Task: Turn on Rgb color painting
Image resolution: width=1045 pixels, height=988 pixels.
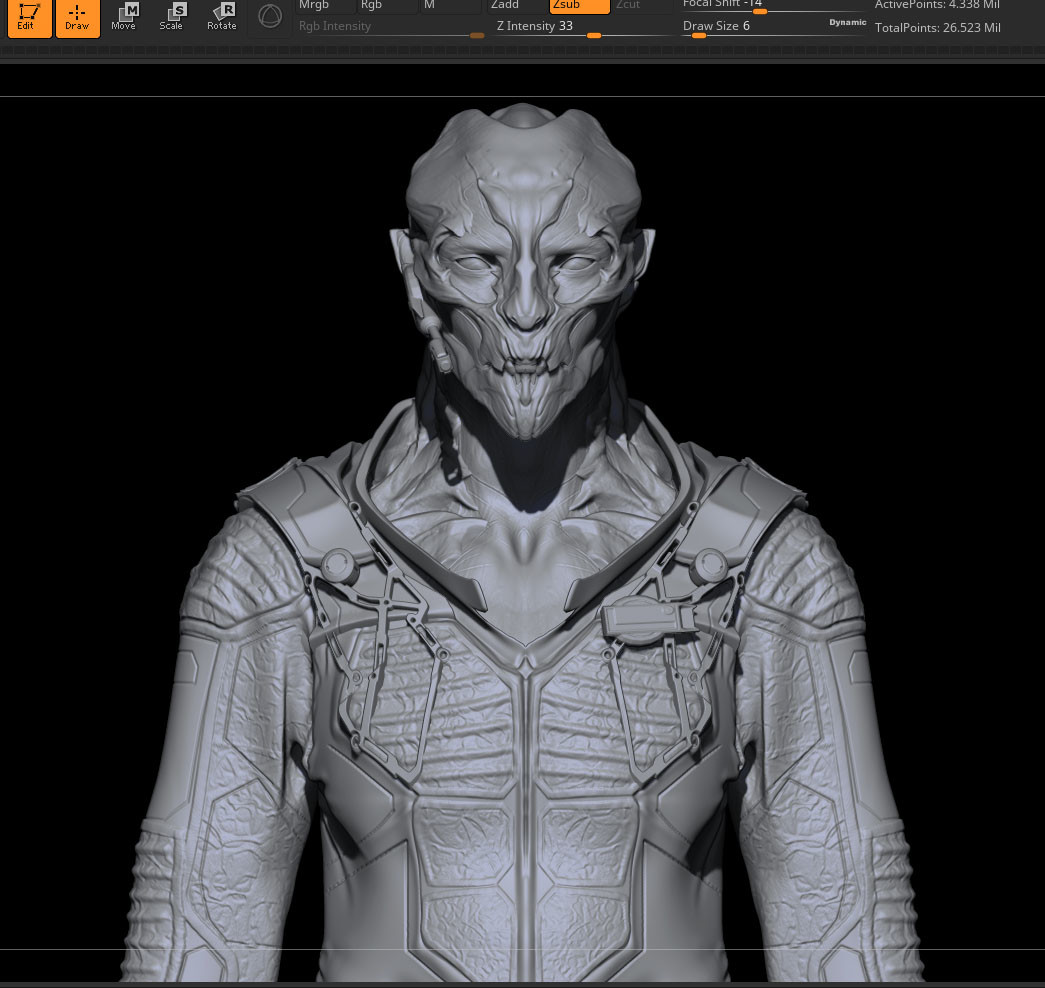Action: (x=388, y=6)
